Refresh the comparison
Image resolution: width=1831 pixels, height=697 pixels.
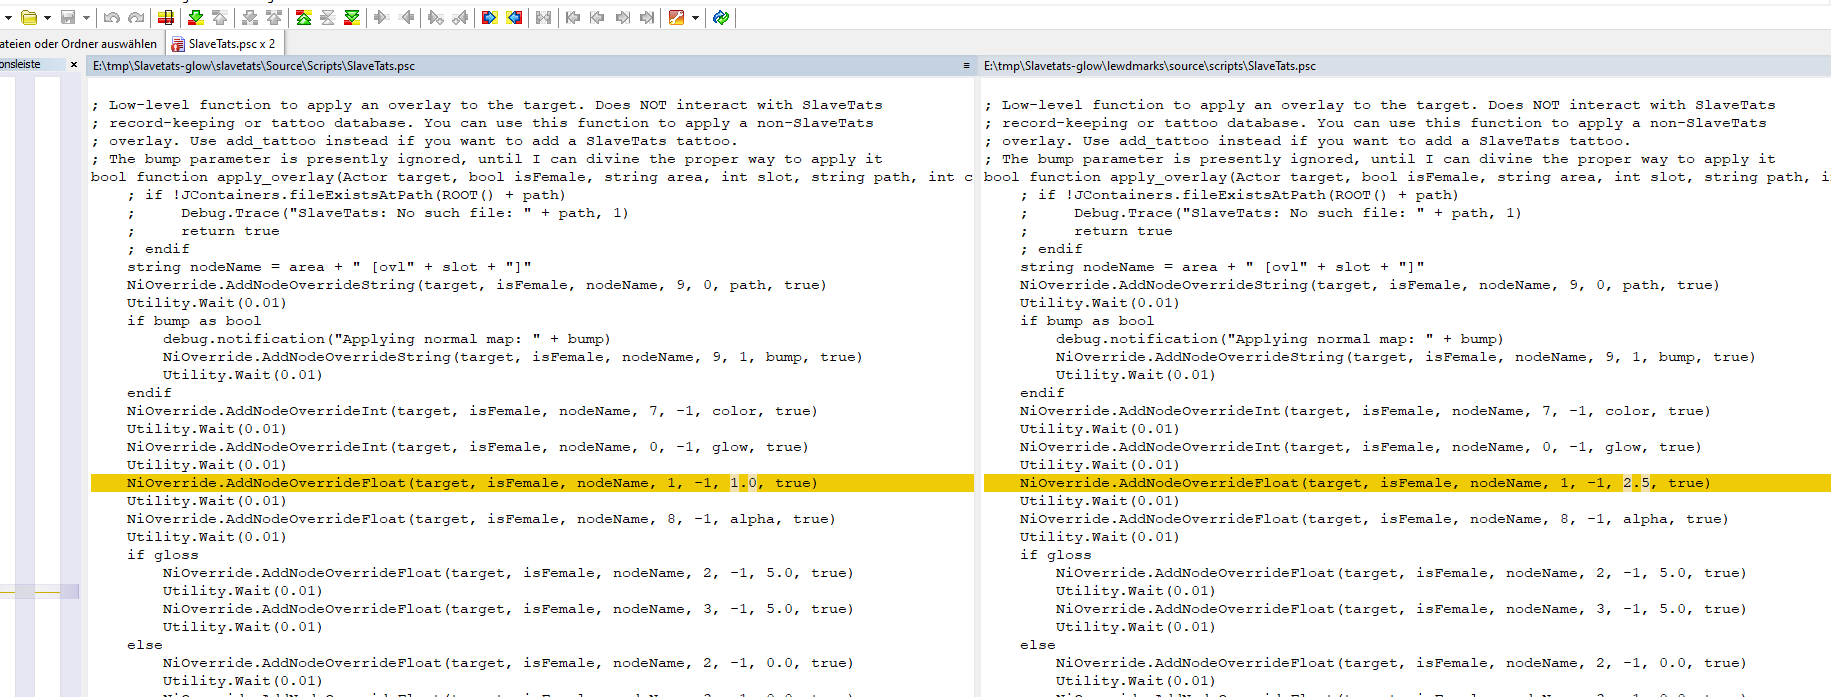(x=721, y=17)
